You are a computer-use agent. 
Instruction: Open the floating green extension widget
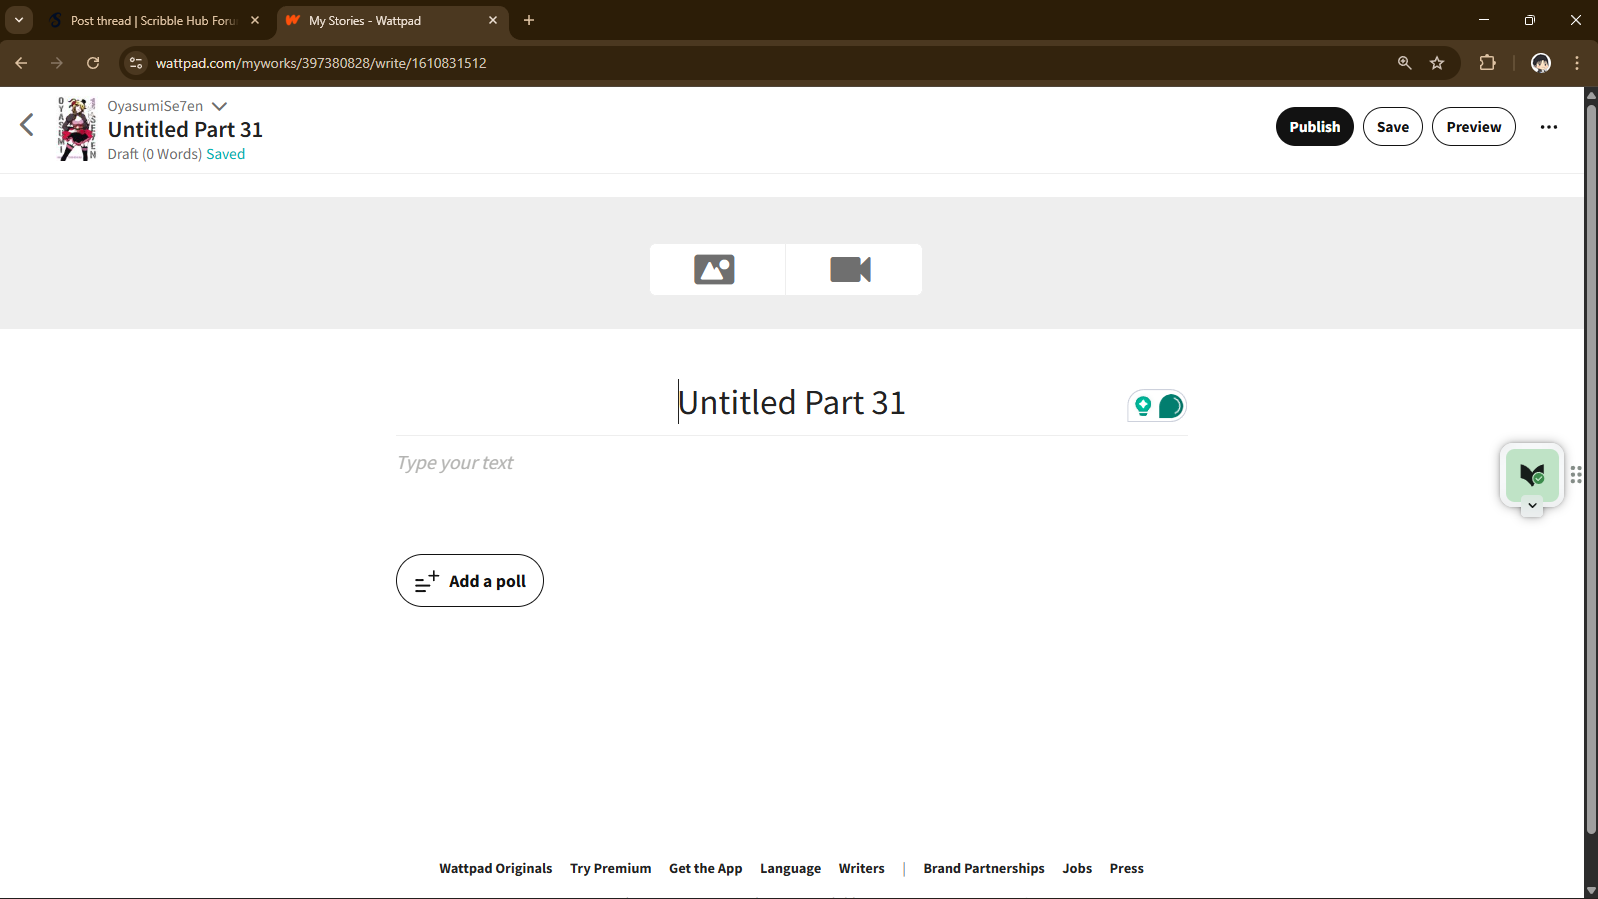(1531, 474)
